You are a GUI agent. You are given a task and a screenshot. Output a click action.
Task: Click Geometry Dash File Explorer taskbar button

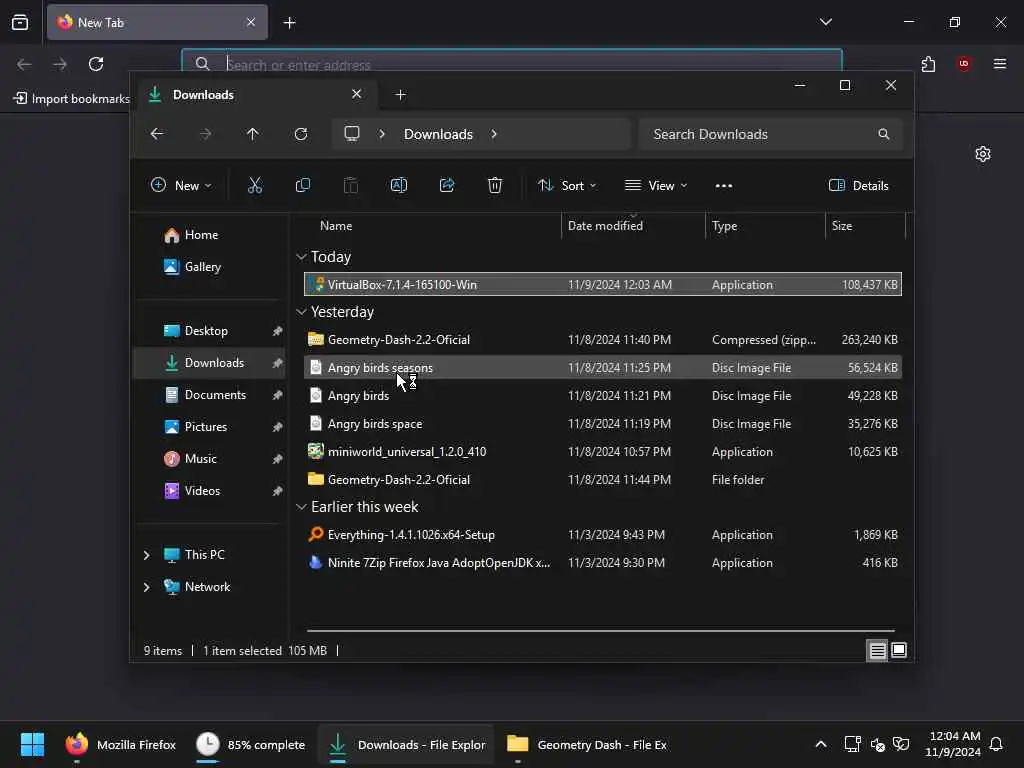(588, 744)
